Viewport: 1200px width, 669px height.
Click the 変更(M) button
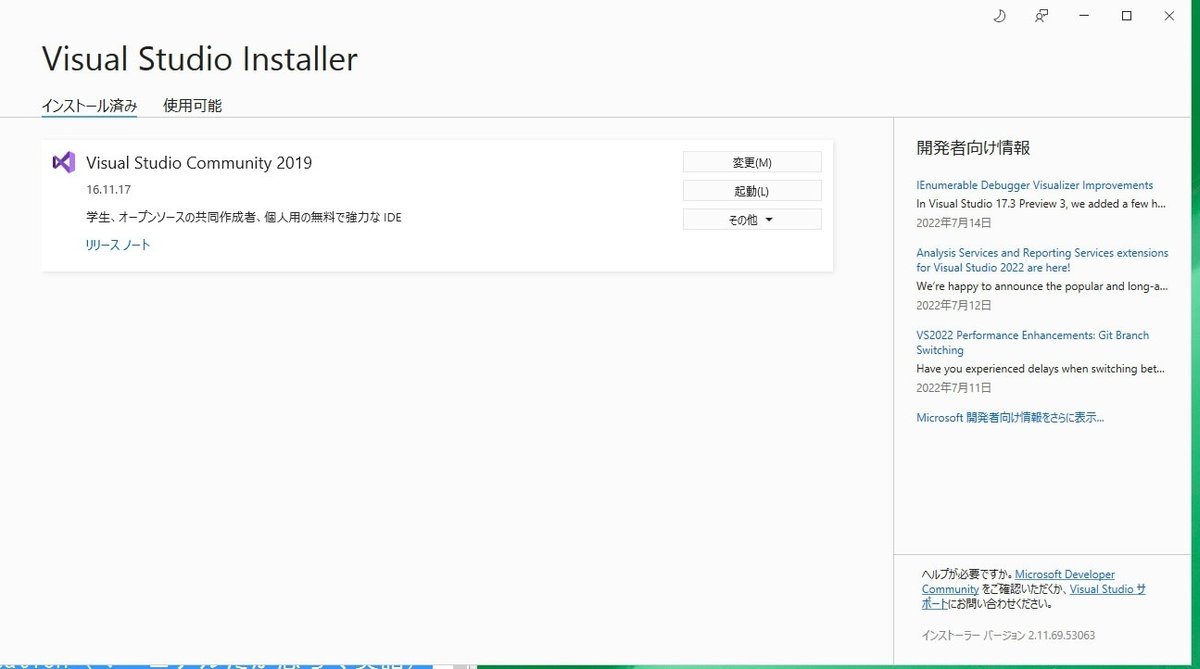click(752, 162)
